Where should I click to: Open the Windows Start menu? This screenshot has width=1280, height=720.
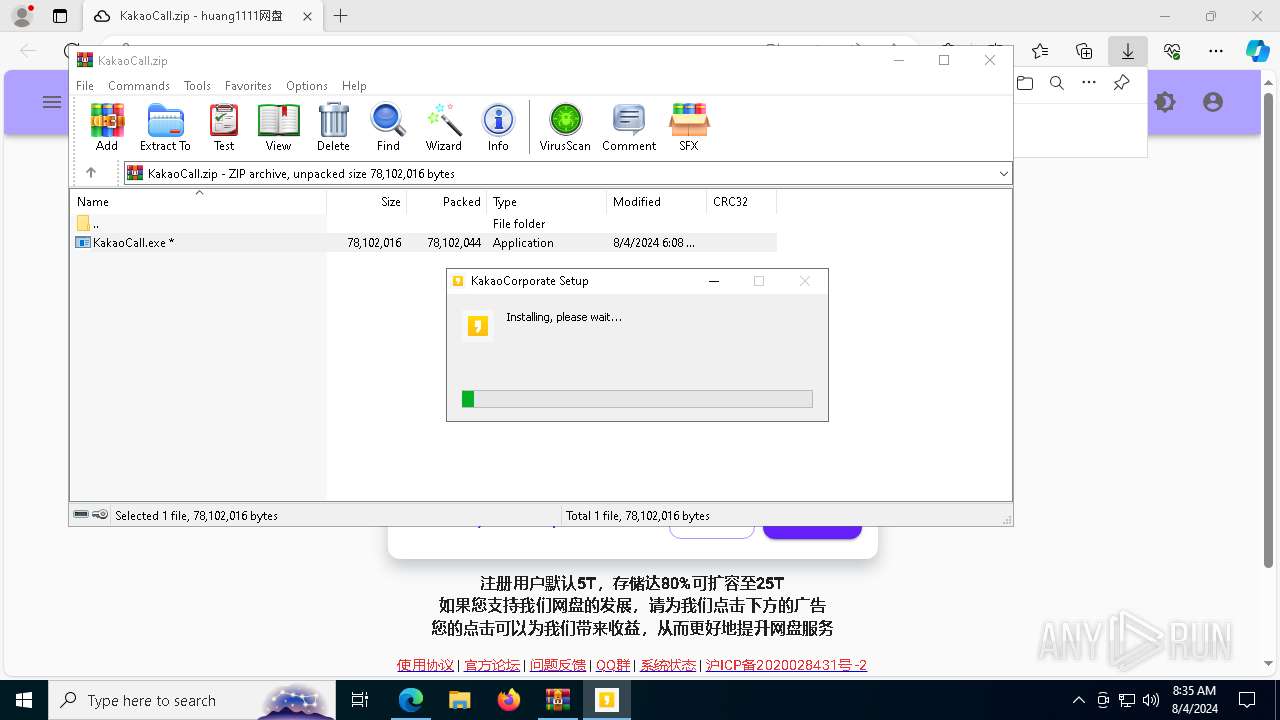(24, 700)
